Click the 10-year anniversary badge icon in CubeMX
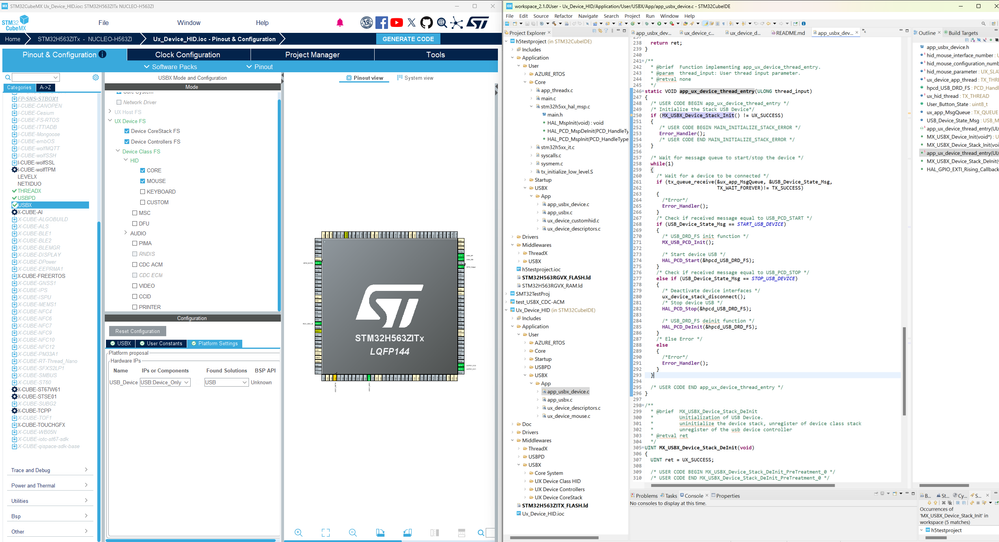999x542 pixels. coord(366,22)
